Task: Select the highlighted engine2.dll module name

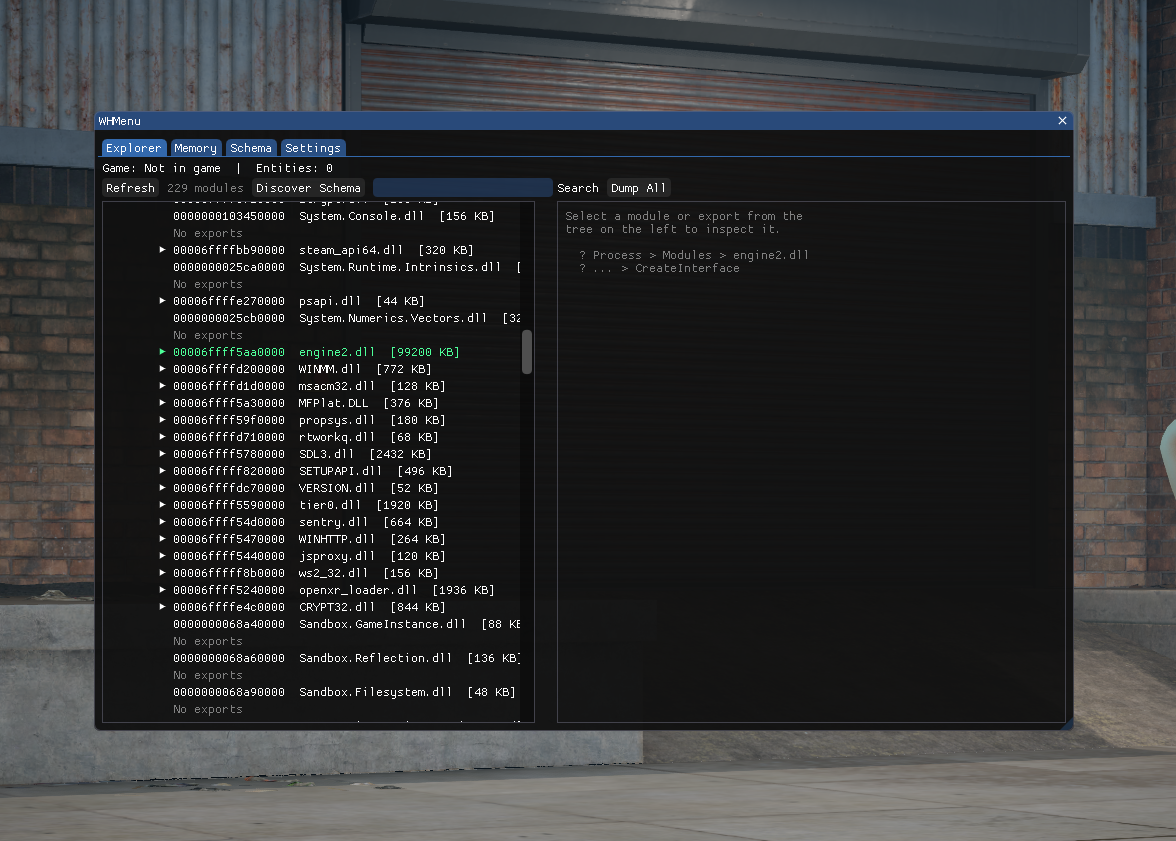Action: point(337,352)
